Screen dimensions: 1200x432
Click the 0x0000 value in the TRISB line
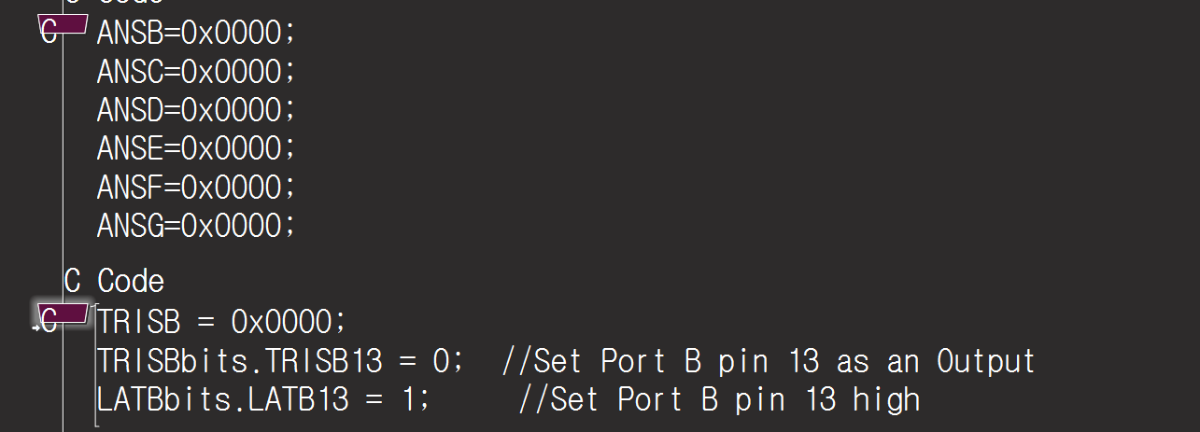tap(282, 322)
